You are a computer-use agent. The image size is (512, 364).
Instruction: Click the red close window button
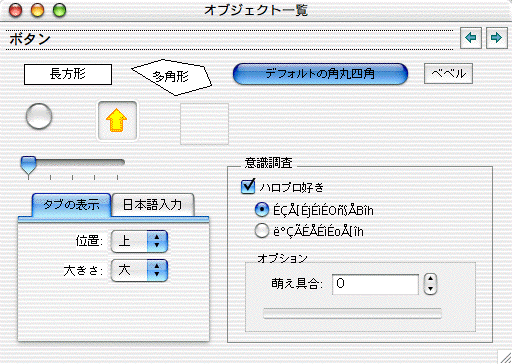point(15,10)
